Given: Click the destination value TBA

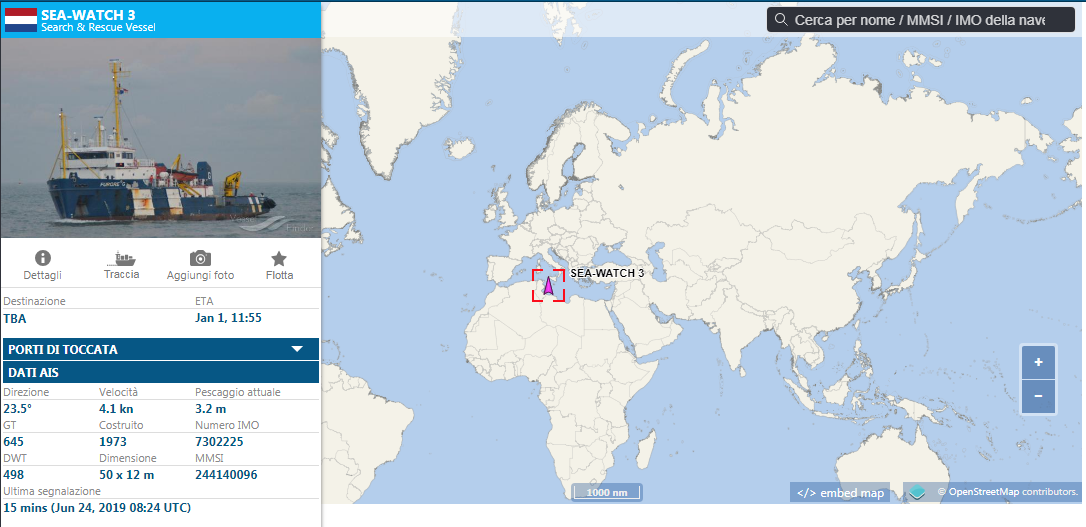Looking at the screenshot, I should pos(15,319).
